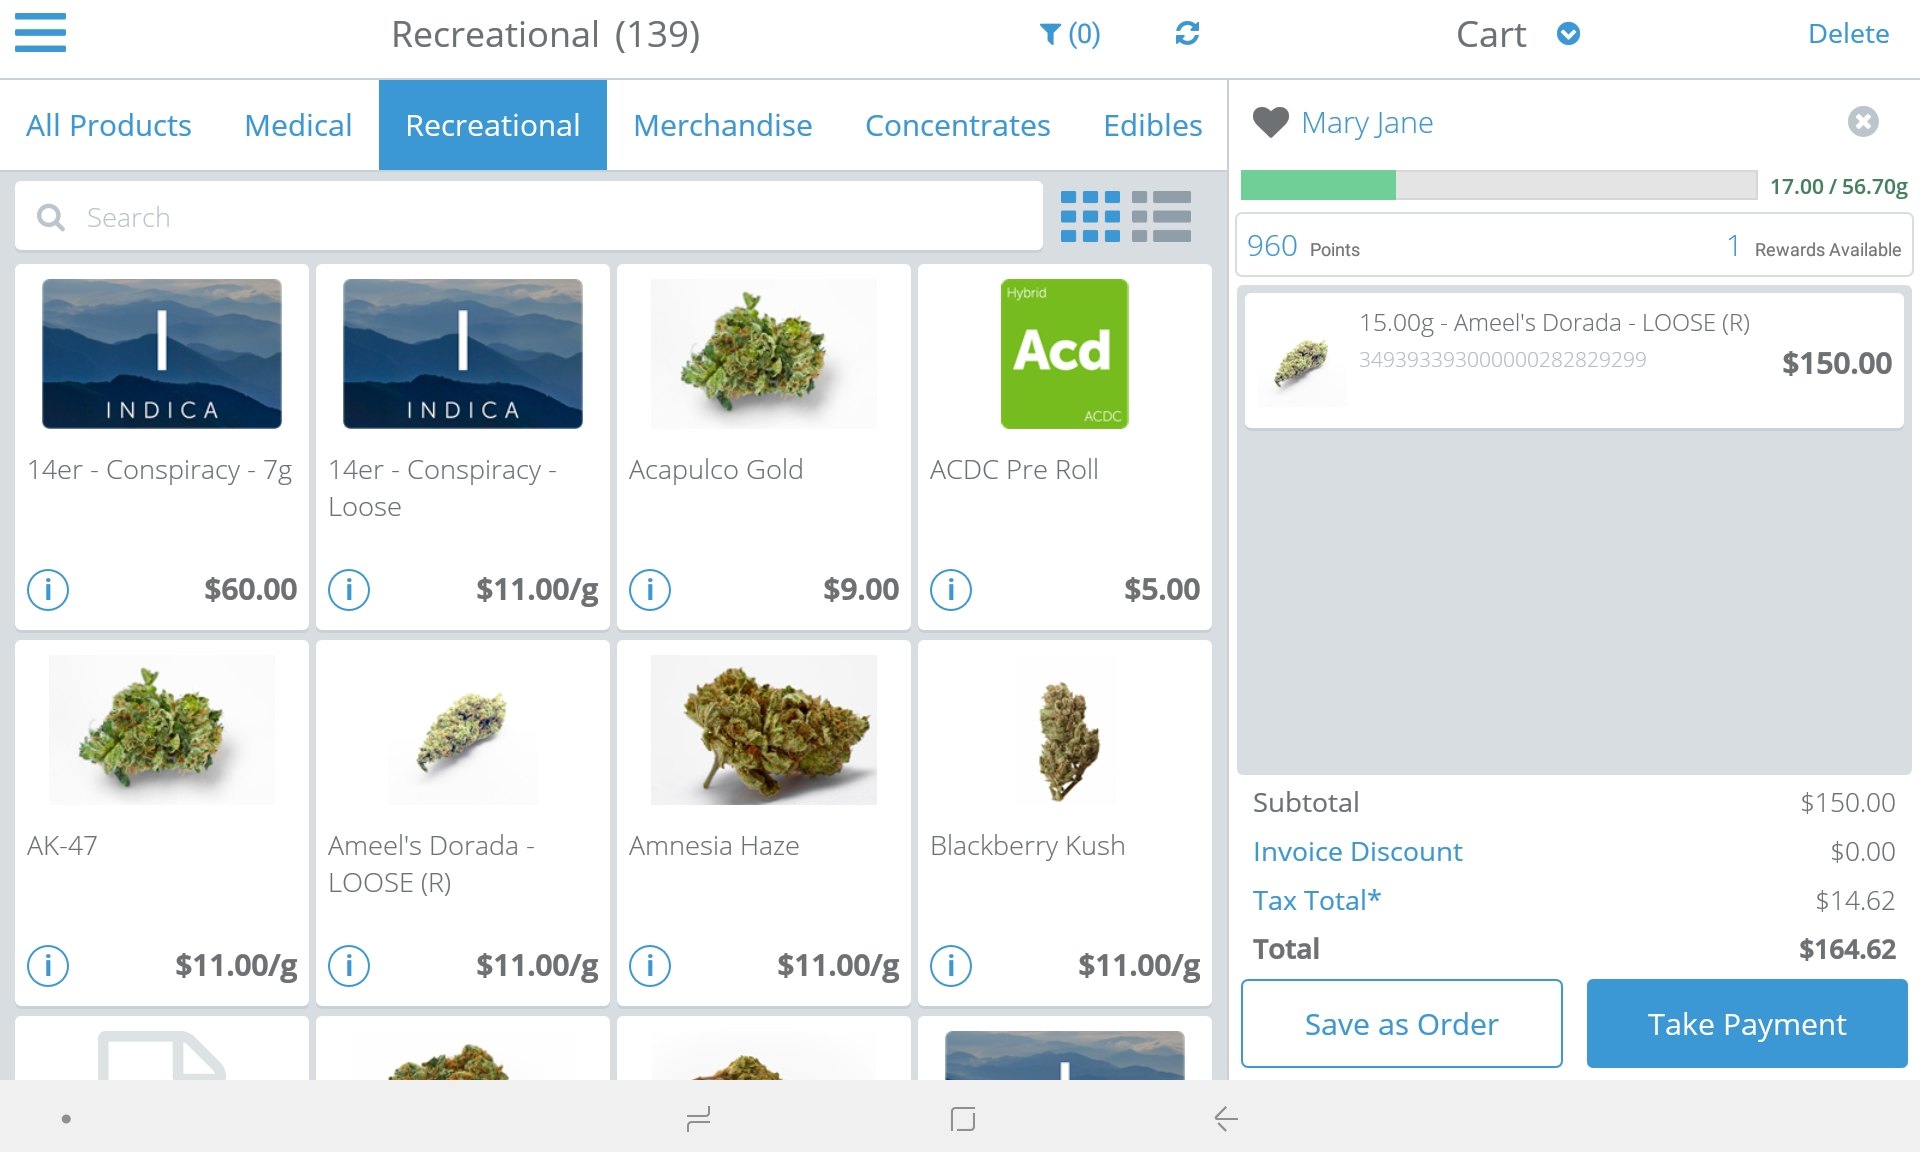This screenshot has width=1920, height=1152.
Task: Open the Invoice Discount options
Action: (1357, 851)
